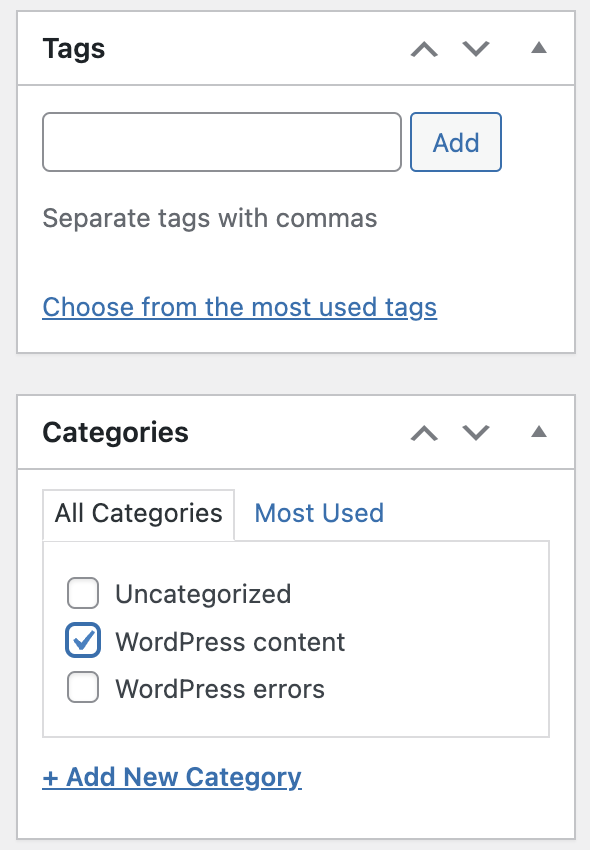The image size is (590, 850).
Task: Focus the tags text input field
Action: point(222,142)
